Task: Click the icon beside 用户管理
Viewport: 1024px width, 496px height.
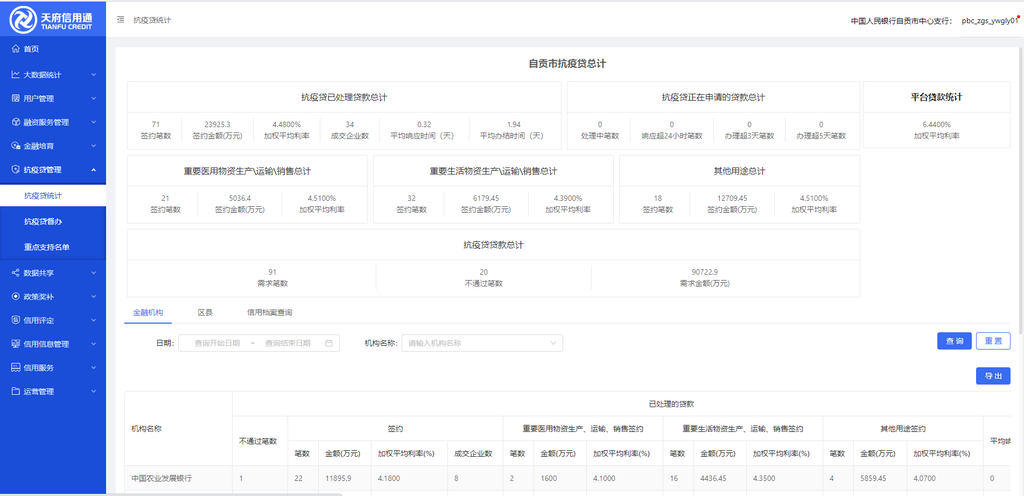Action: [15, 98]
